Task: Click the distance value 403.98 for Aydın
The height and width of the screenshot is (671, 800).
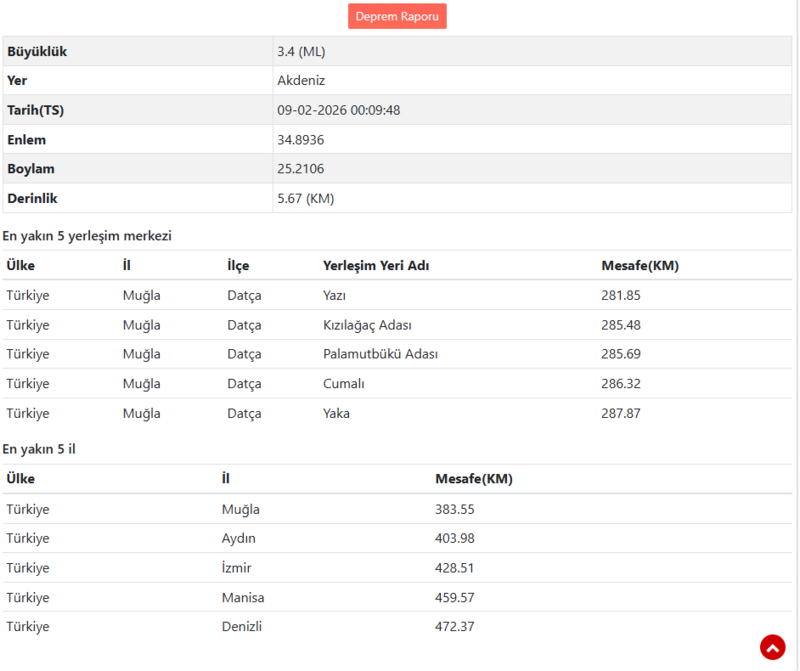Action: [x=455, y=538]
